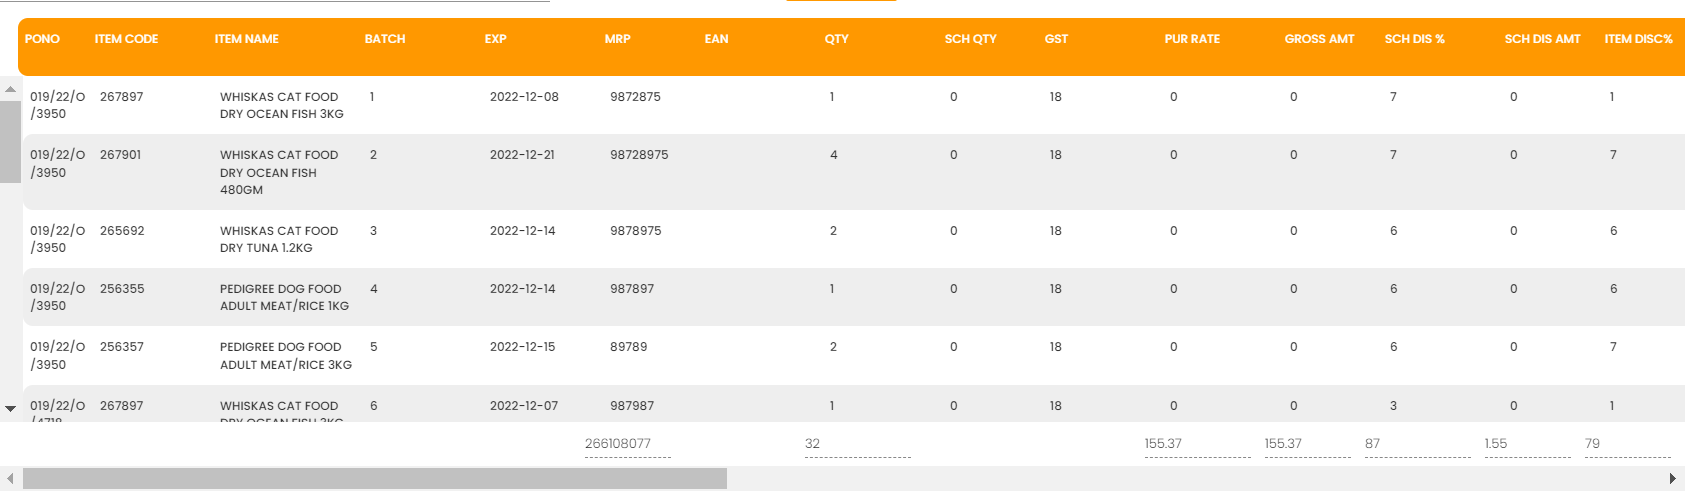Click the SCH DIS % column header

point(1414,39)
